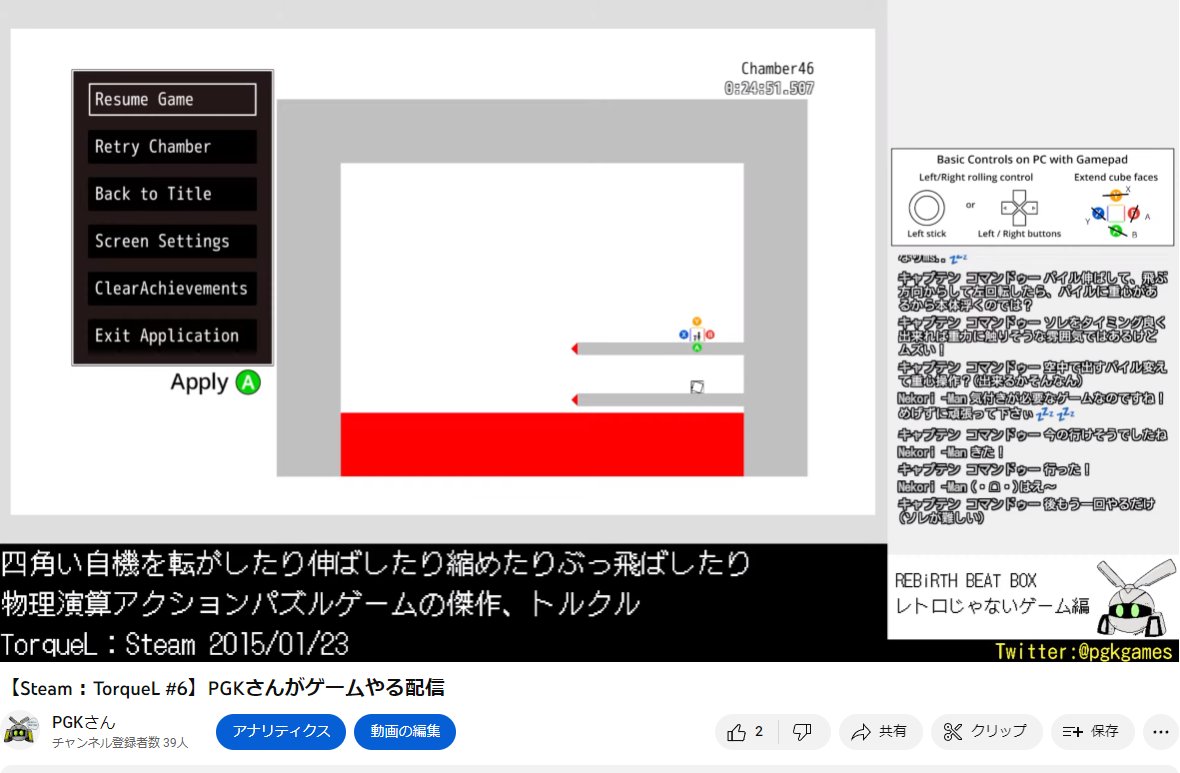Create a clip with クリップ button
The width and height of the screenshot is (1180, 773).
pos(986,732)
